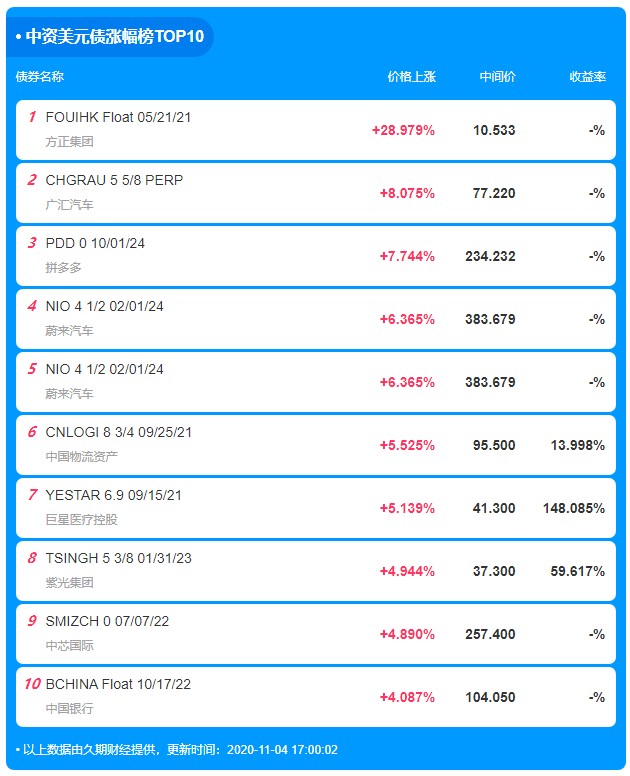Open YESTAR 6.9 09/15/21 bond entry

[316, 508]
